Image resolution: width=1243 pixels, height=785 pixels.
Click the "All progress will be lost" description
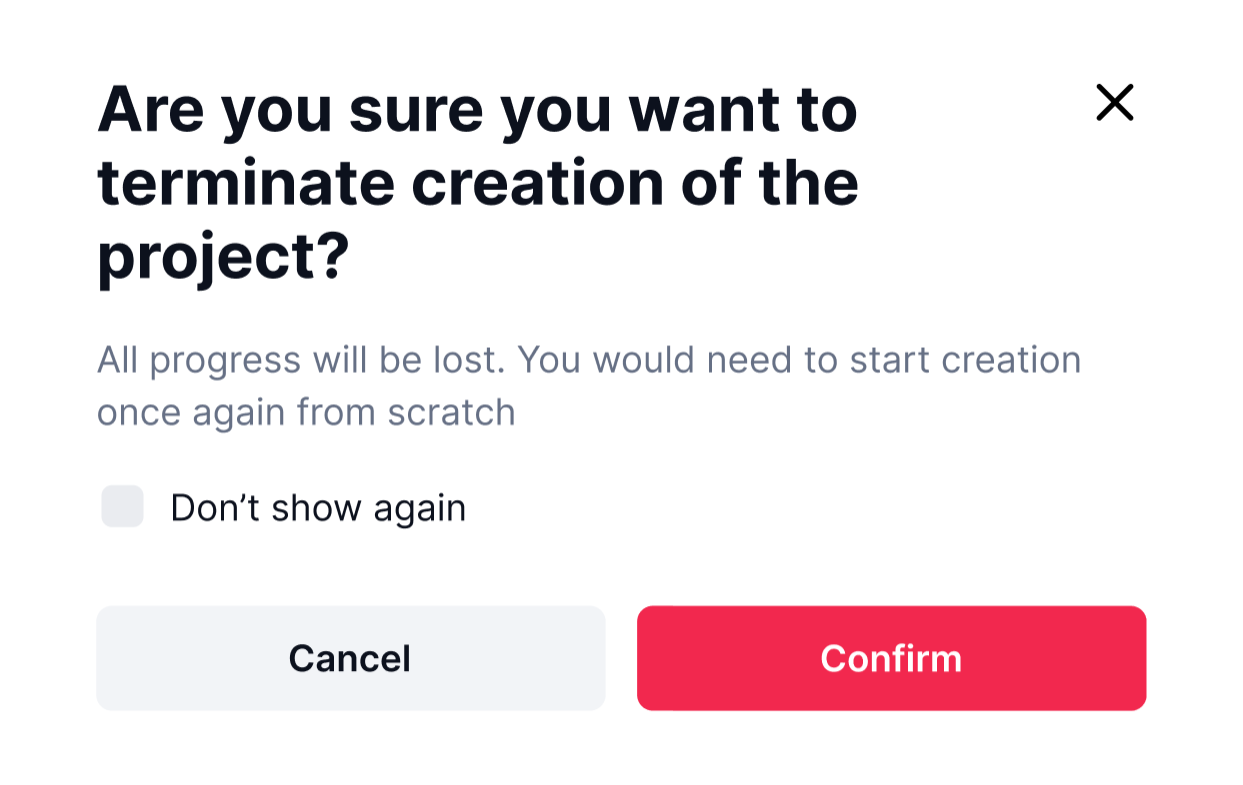coord(588,385)
